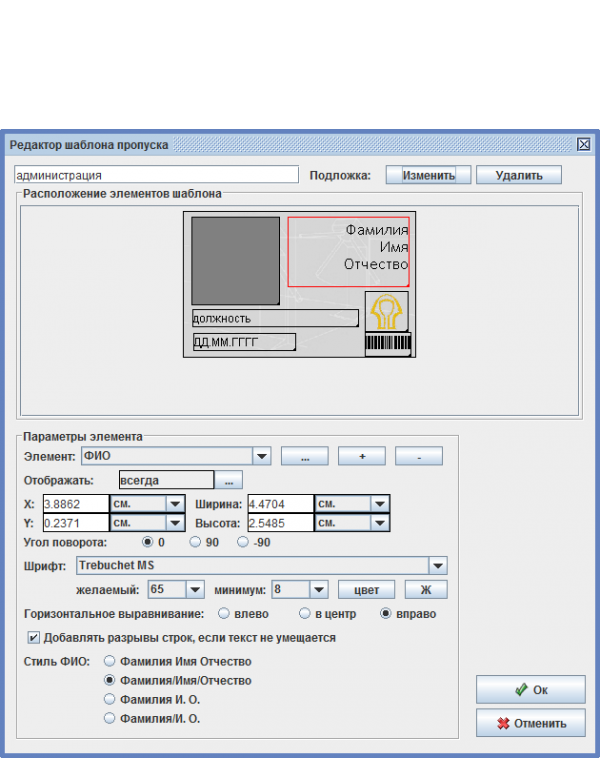This screenshot has width=600, height=758.
Task: Click the gray photo placeholder on the badge
Action: (x=235, y=260)
